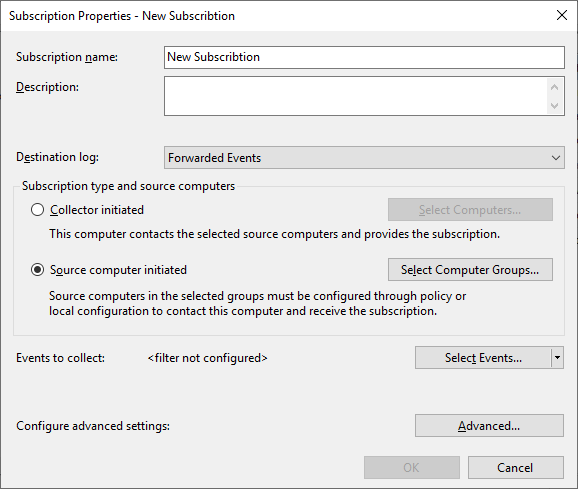The height and width of the screenshot is (489, 578).
Task: Click the Collector initiated label text
Action: click(97, 210)
